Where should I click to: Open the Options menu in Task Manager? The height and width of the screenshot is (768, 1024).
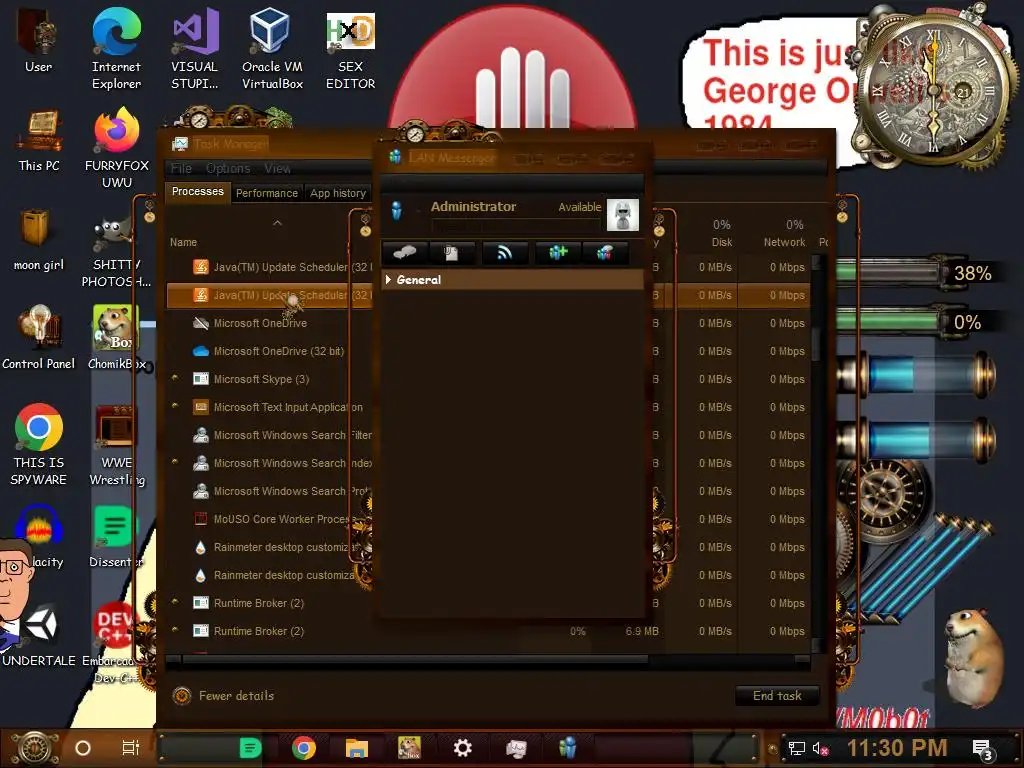228,168
